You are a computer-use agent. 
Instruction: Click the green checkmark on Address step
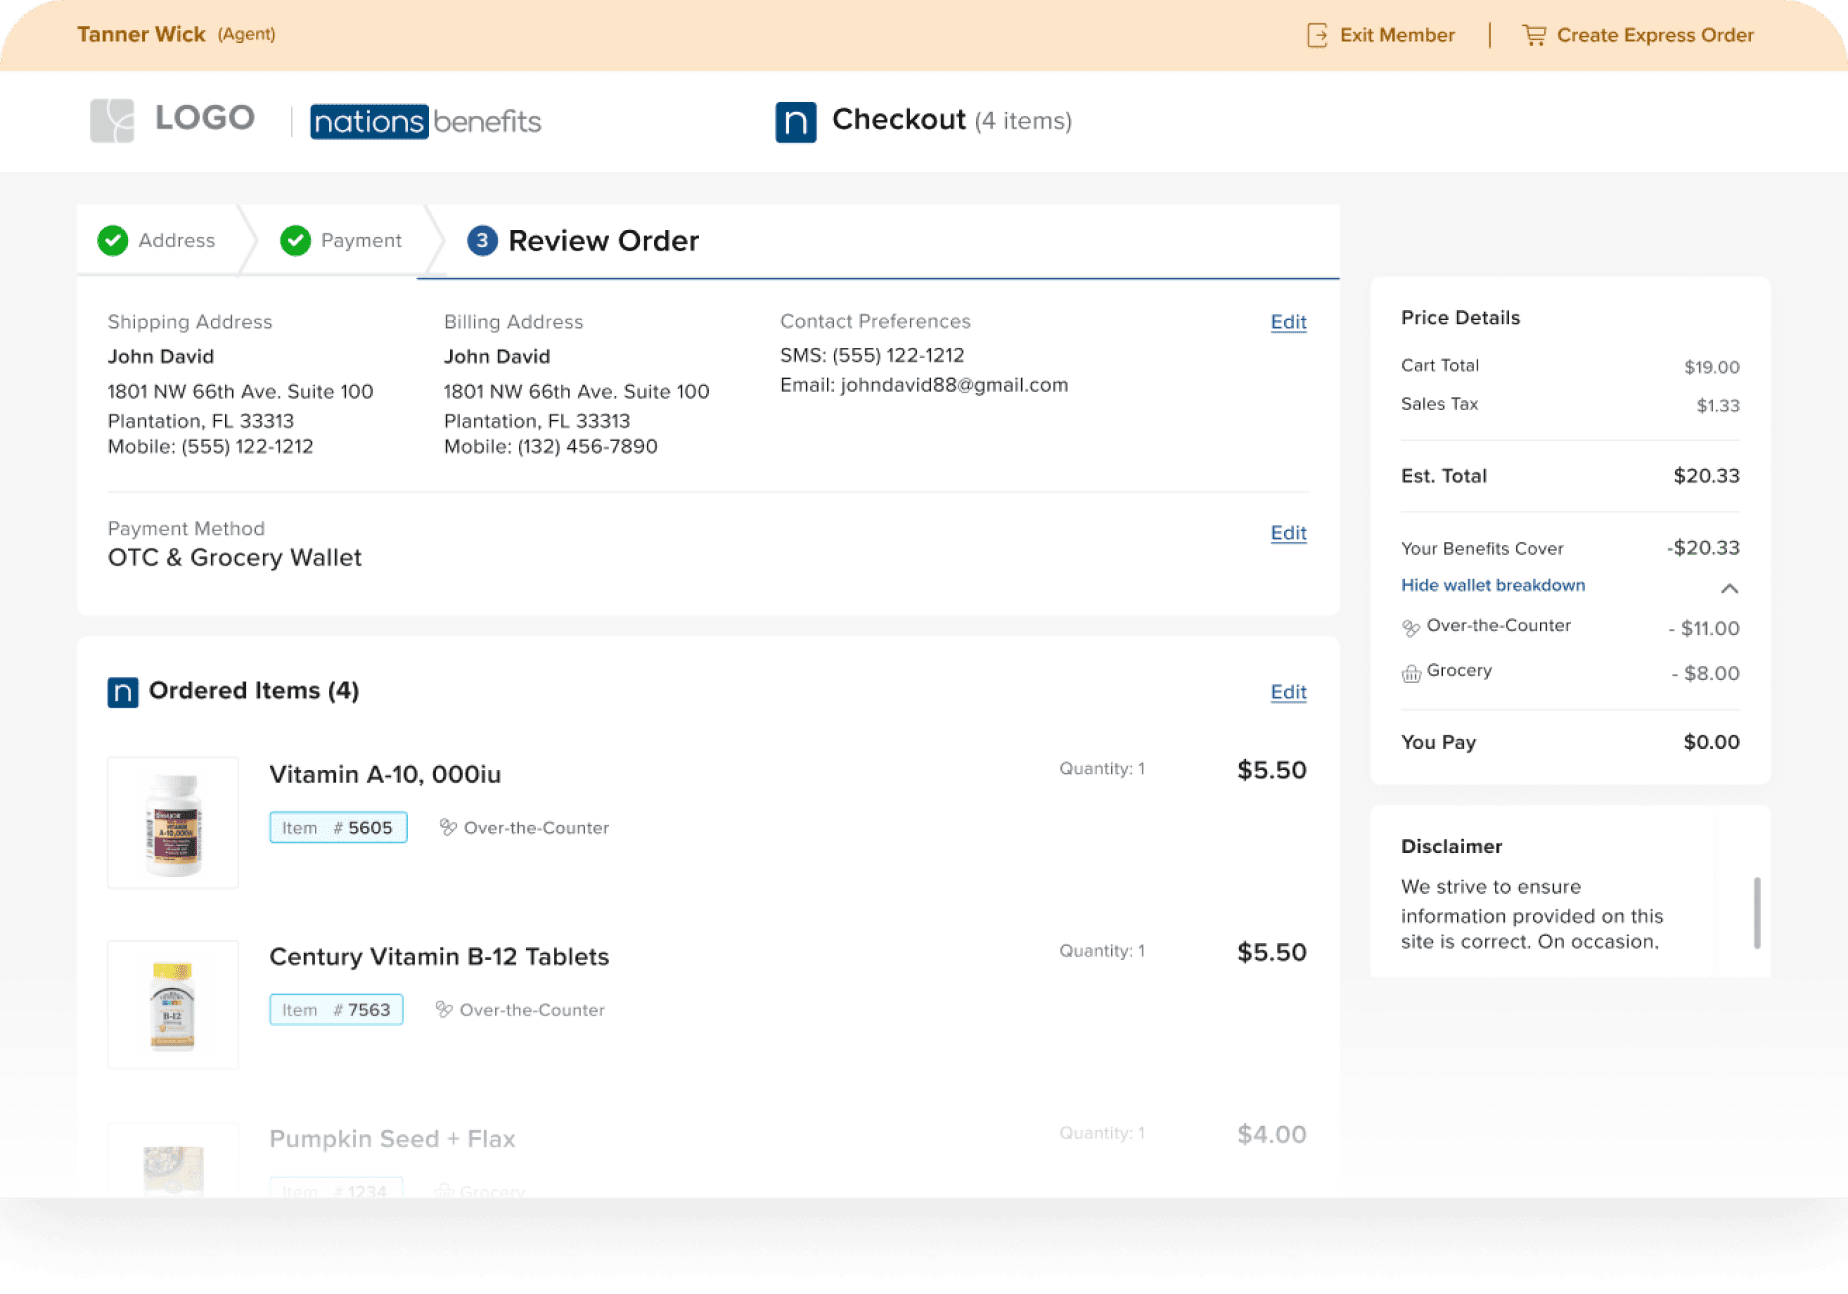tap(113, 241)
